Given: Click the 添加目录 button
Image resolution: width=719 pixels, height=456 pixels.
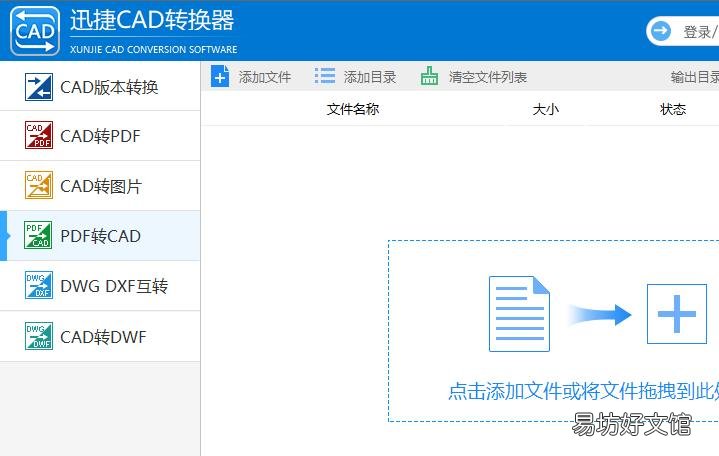Looking at the screenshot, I should pyautogui.click(x=355, y=77).
